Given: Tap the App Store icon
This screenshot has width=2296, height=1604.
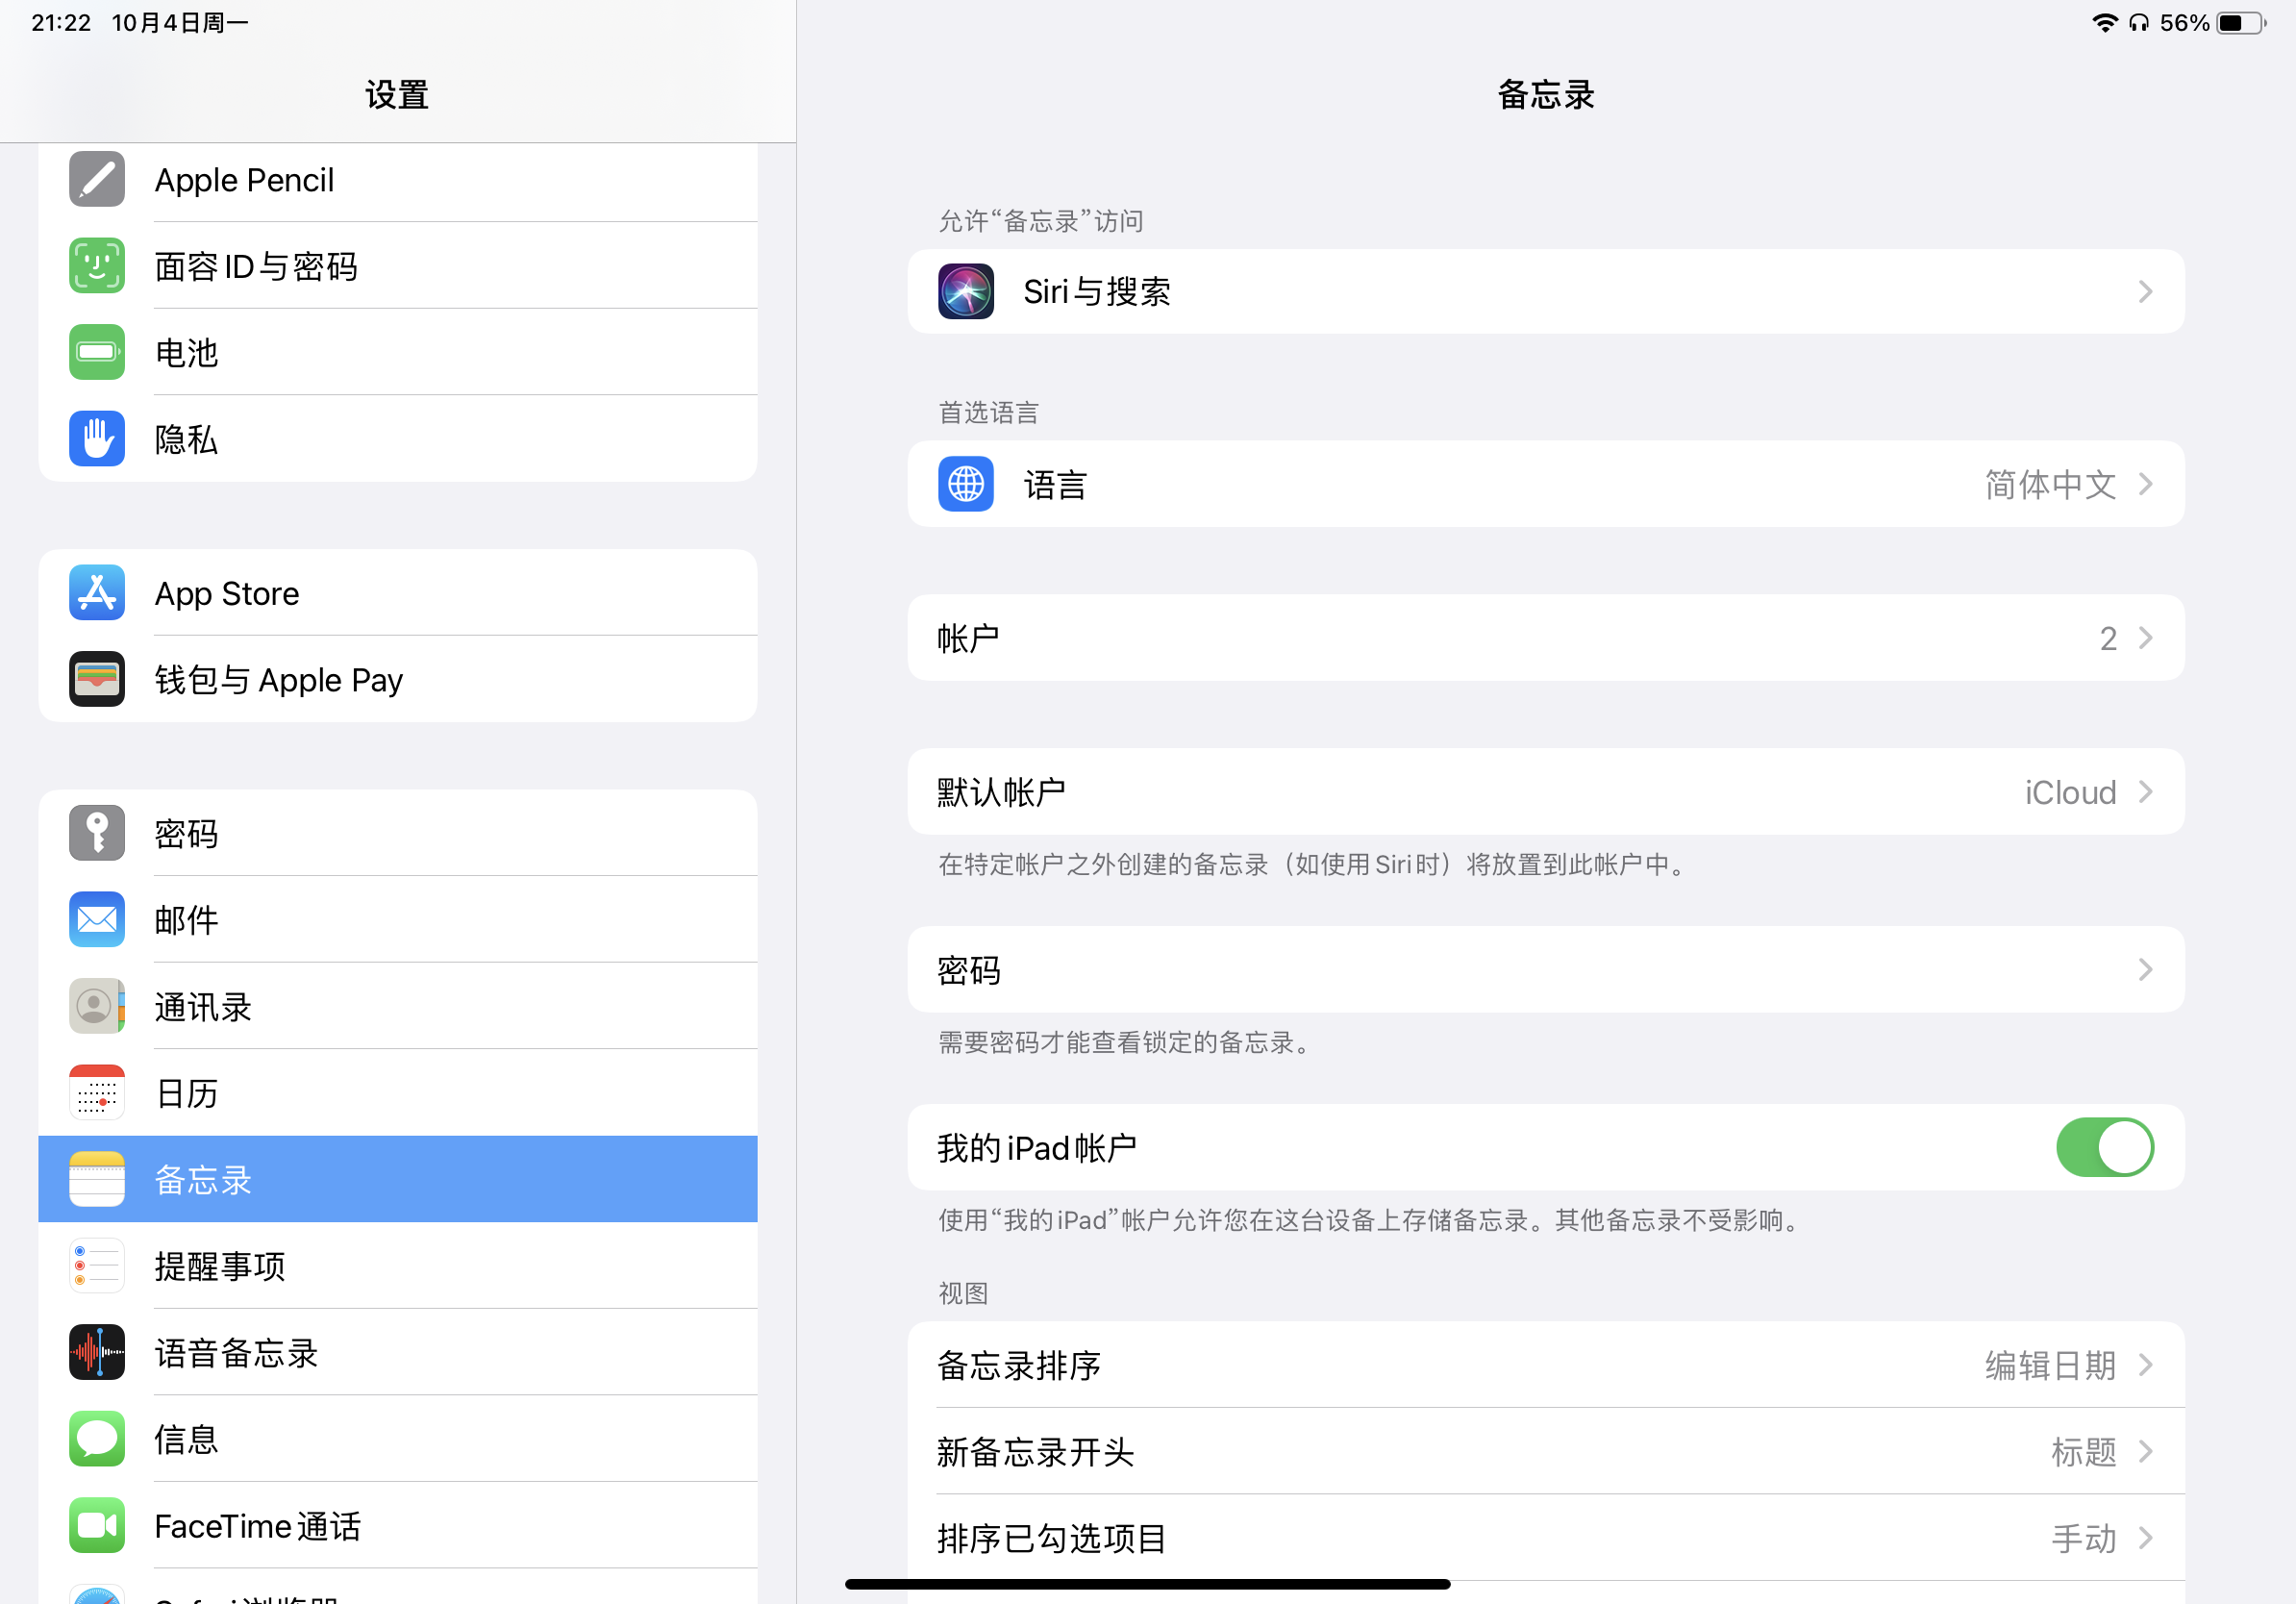Looking at the screenshot, I should click(97, 593).
